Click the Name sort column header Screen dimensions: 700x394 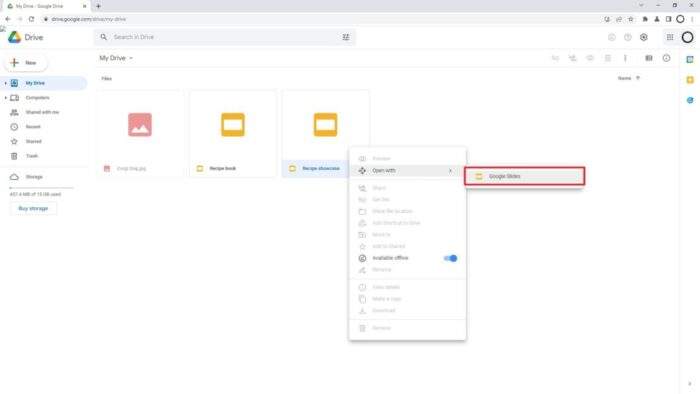[624, 78]
